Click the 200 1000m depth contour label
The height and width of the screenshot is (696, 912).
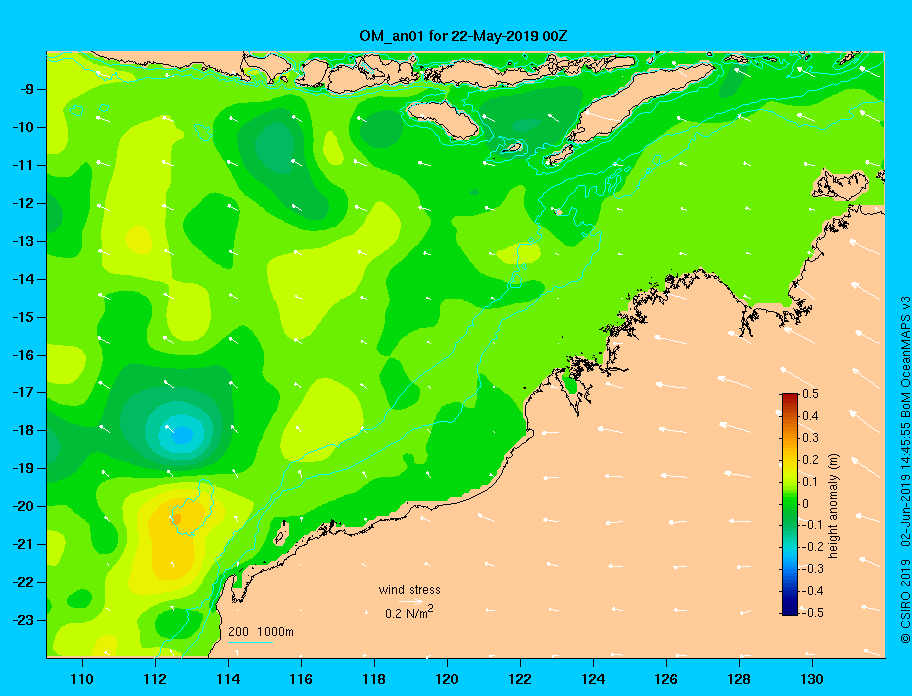click(261, 632)
